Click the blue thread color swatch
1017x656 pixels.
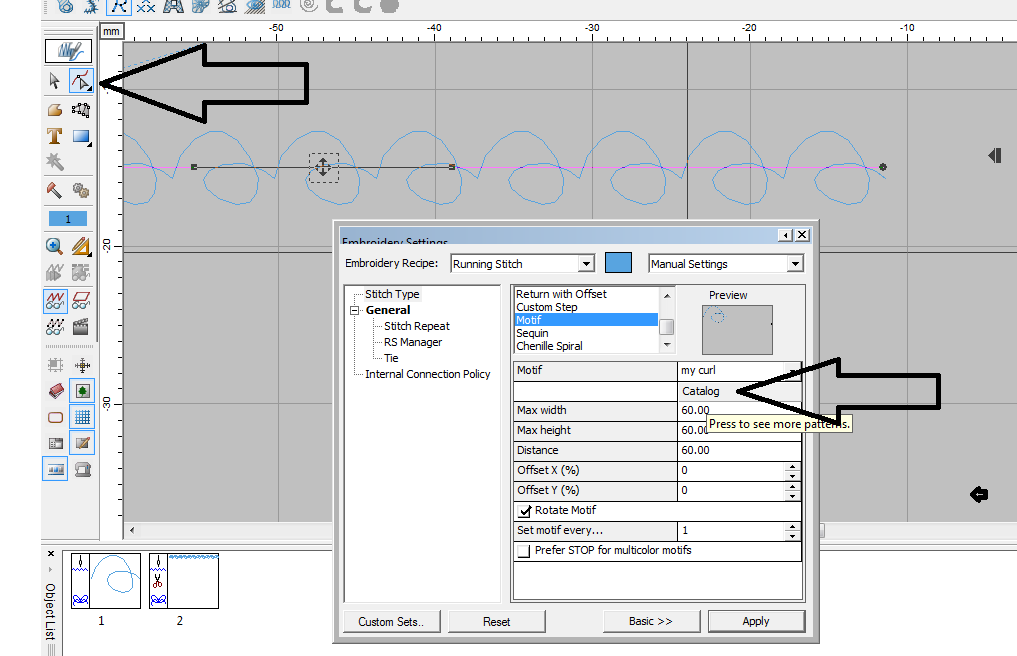[619, 263]
